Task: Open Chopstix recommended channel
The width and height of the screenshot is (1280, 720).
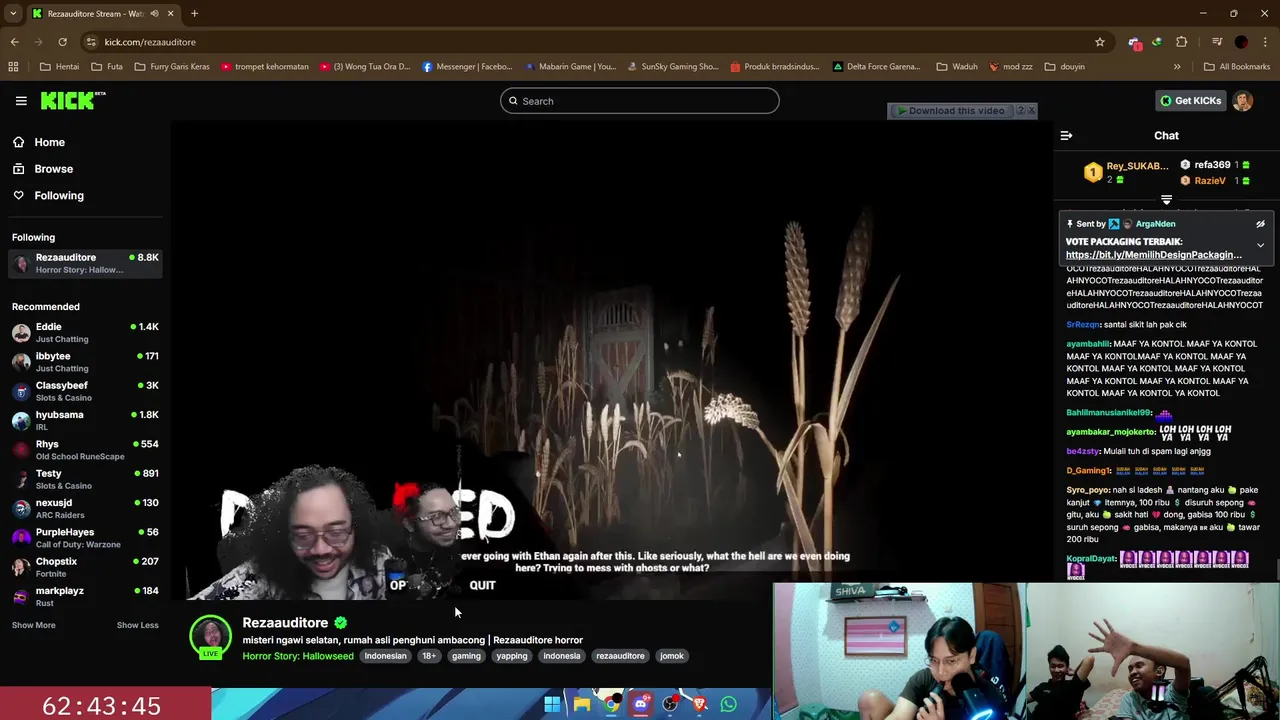Action: (85, 567)
